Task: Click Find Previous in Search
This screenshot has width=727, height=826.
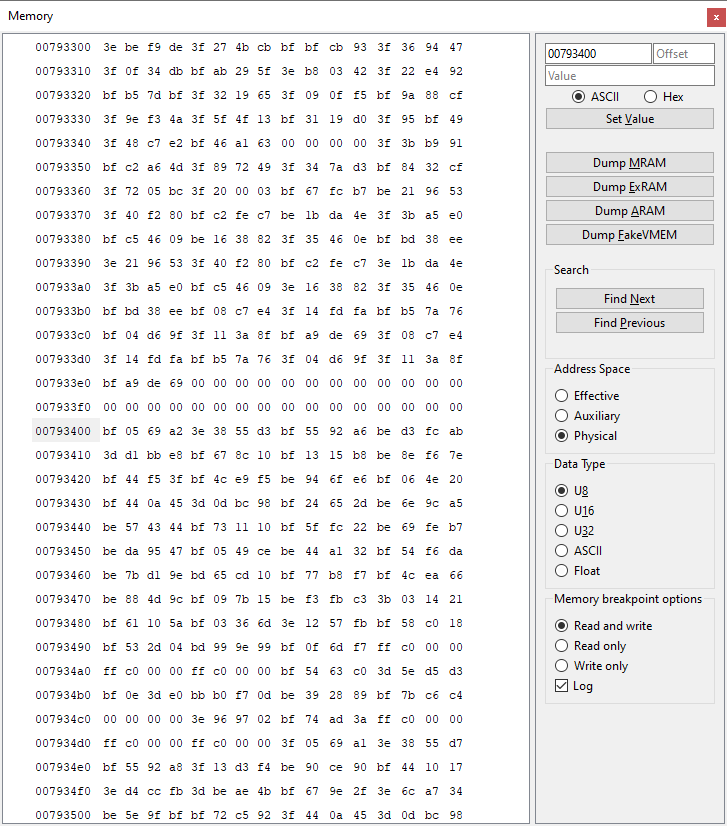Action: pos(630,322)
